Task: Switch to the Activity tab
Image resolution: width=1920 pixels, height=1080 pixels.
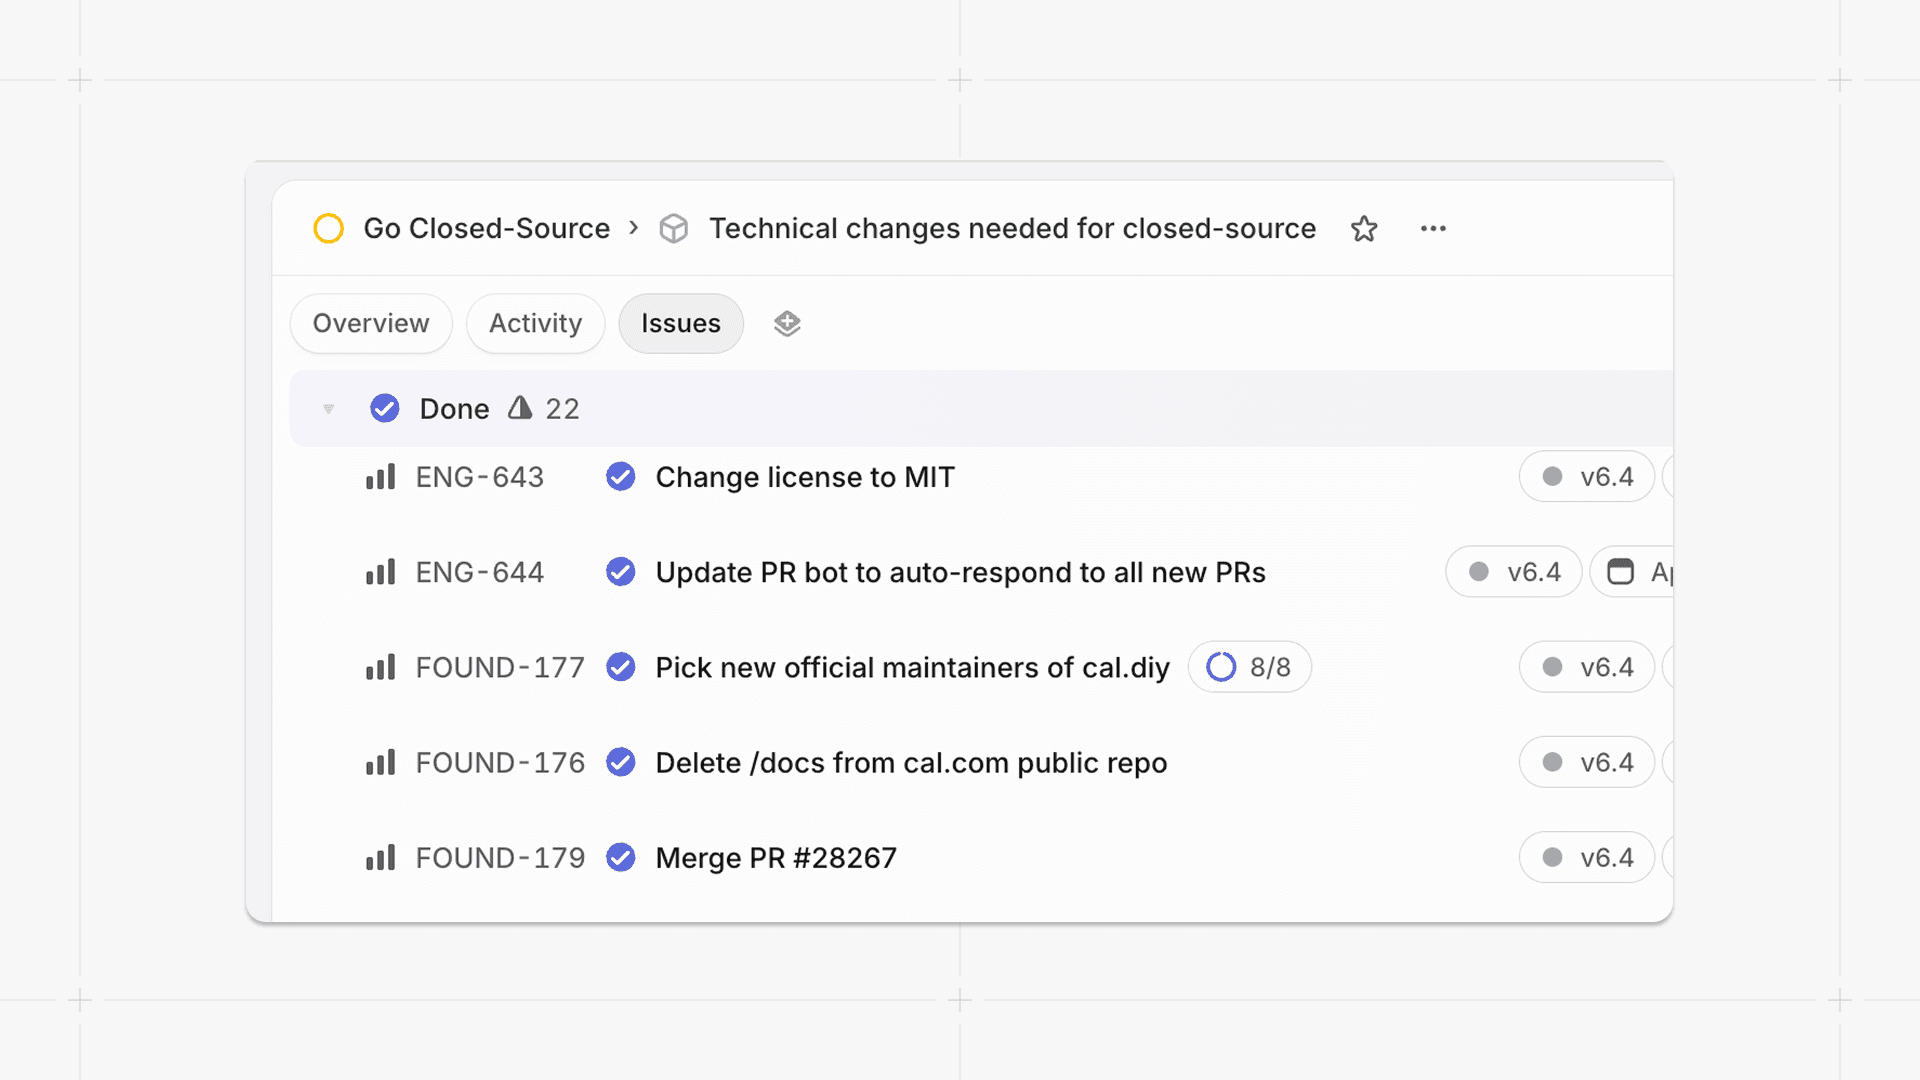Action: 535,323
